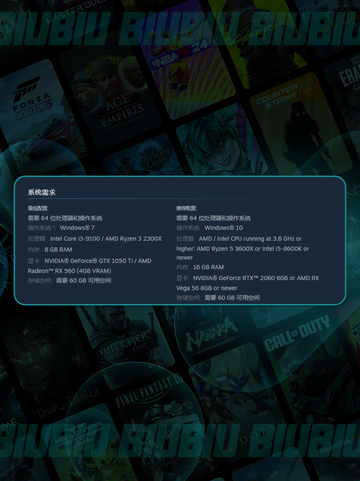Click the GeForce RTX 2060 6GB graphics line

coord(248,283)
